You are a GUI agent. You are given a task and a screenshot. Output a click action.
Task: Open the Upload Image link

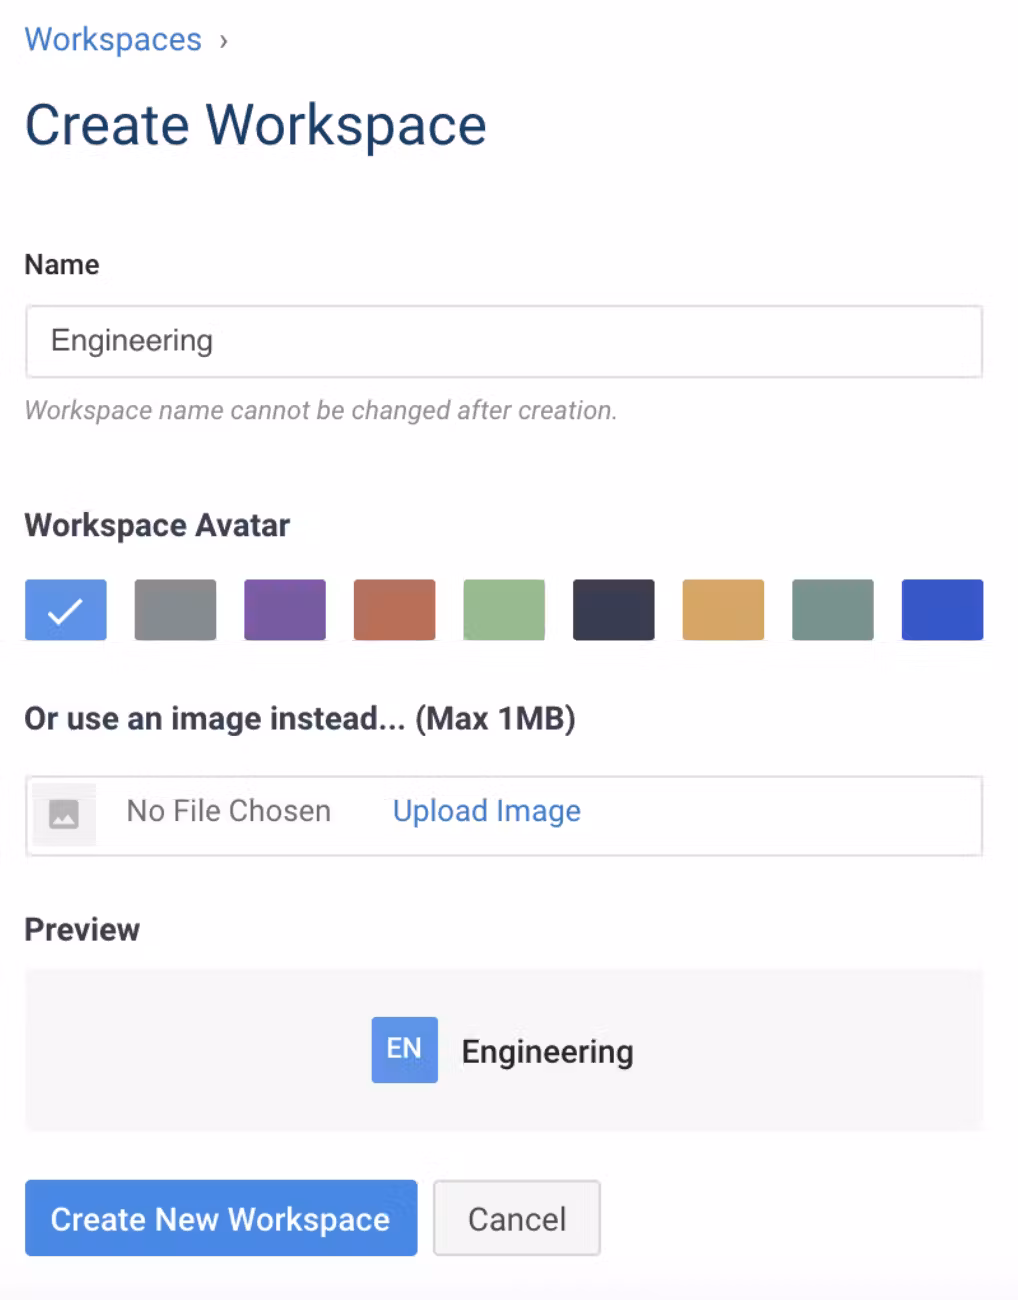click(486, 811)
